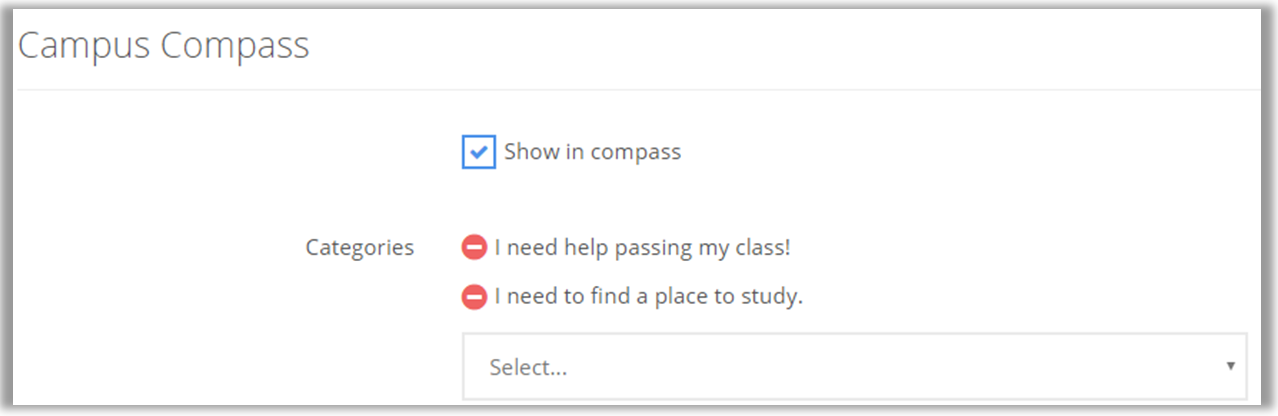This screenshot has height=416, width=1278.
Task: Select the first listed category entry row
Action: (x=642, y=247)
